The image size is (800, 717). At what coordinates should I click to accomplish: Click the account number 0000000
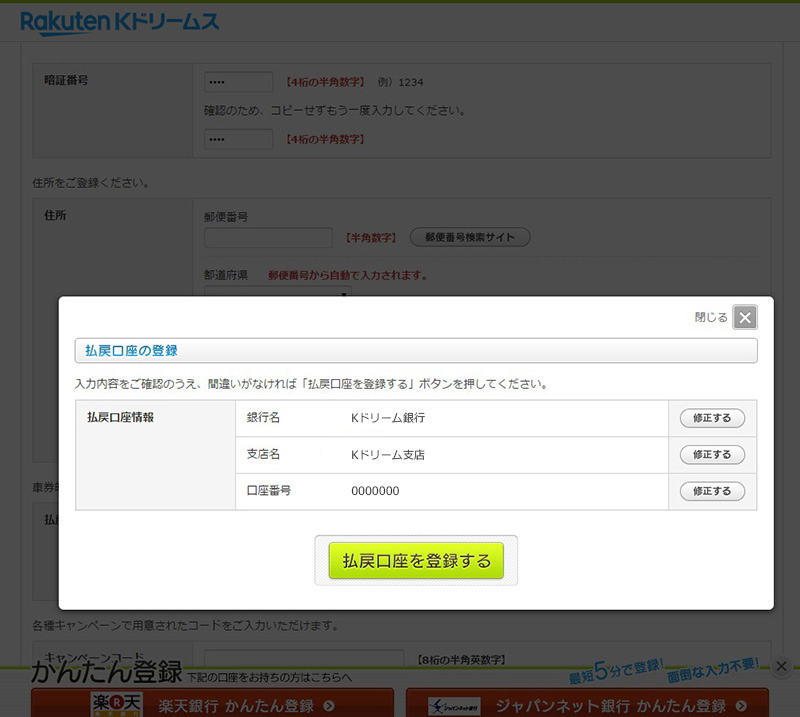pyautogui.click(x=375, y=491)
